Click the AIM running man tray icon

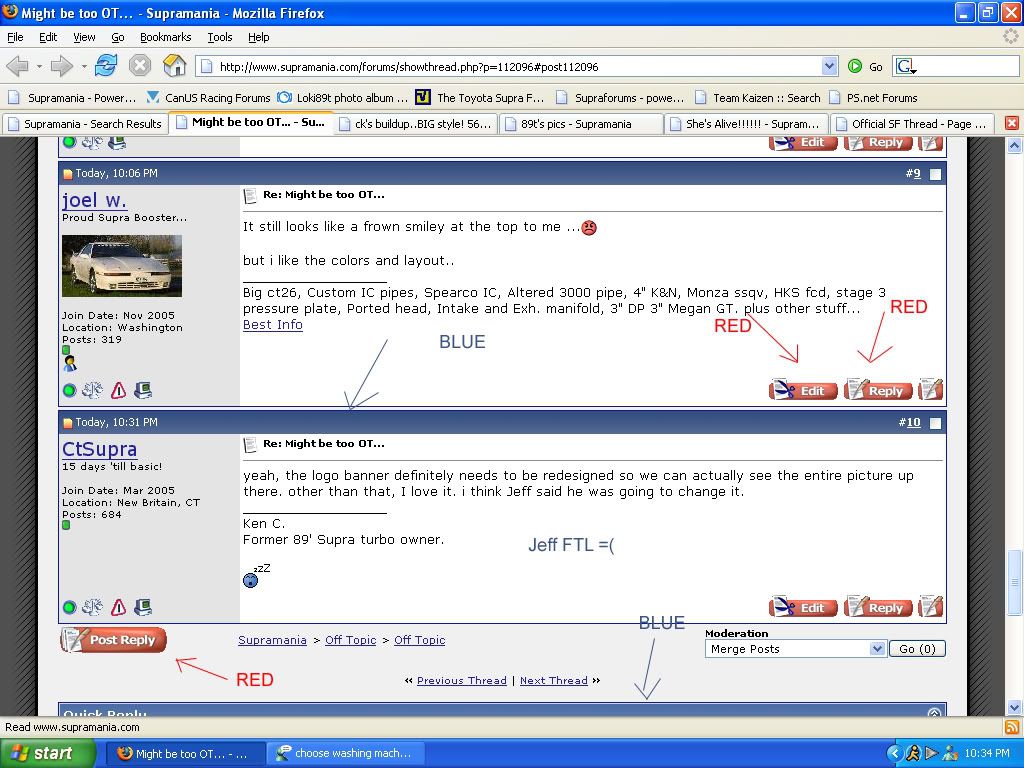point(914,753)
